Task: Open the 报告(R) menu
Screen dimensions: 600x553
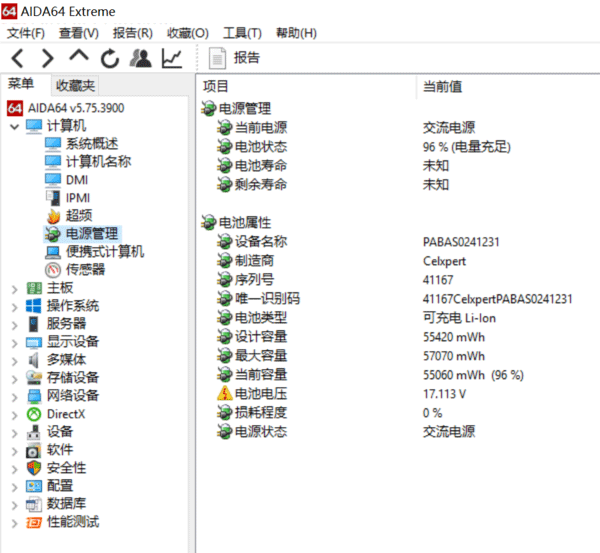Action: pyautogui.click(x=133, y=33)
